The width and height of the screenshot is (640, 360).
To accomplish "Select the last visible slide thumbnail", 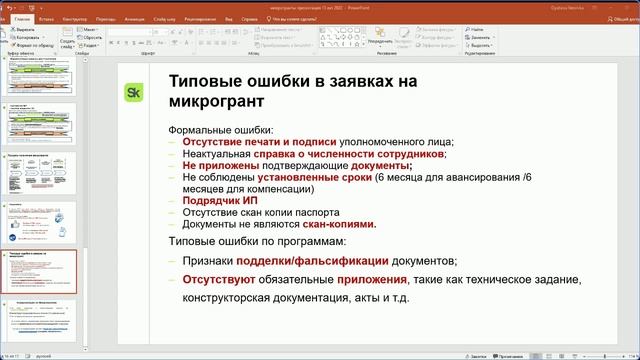I will pos(42,321).
